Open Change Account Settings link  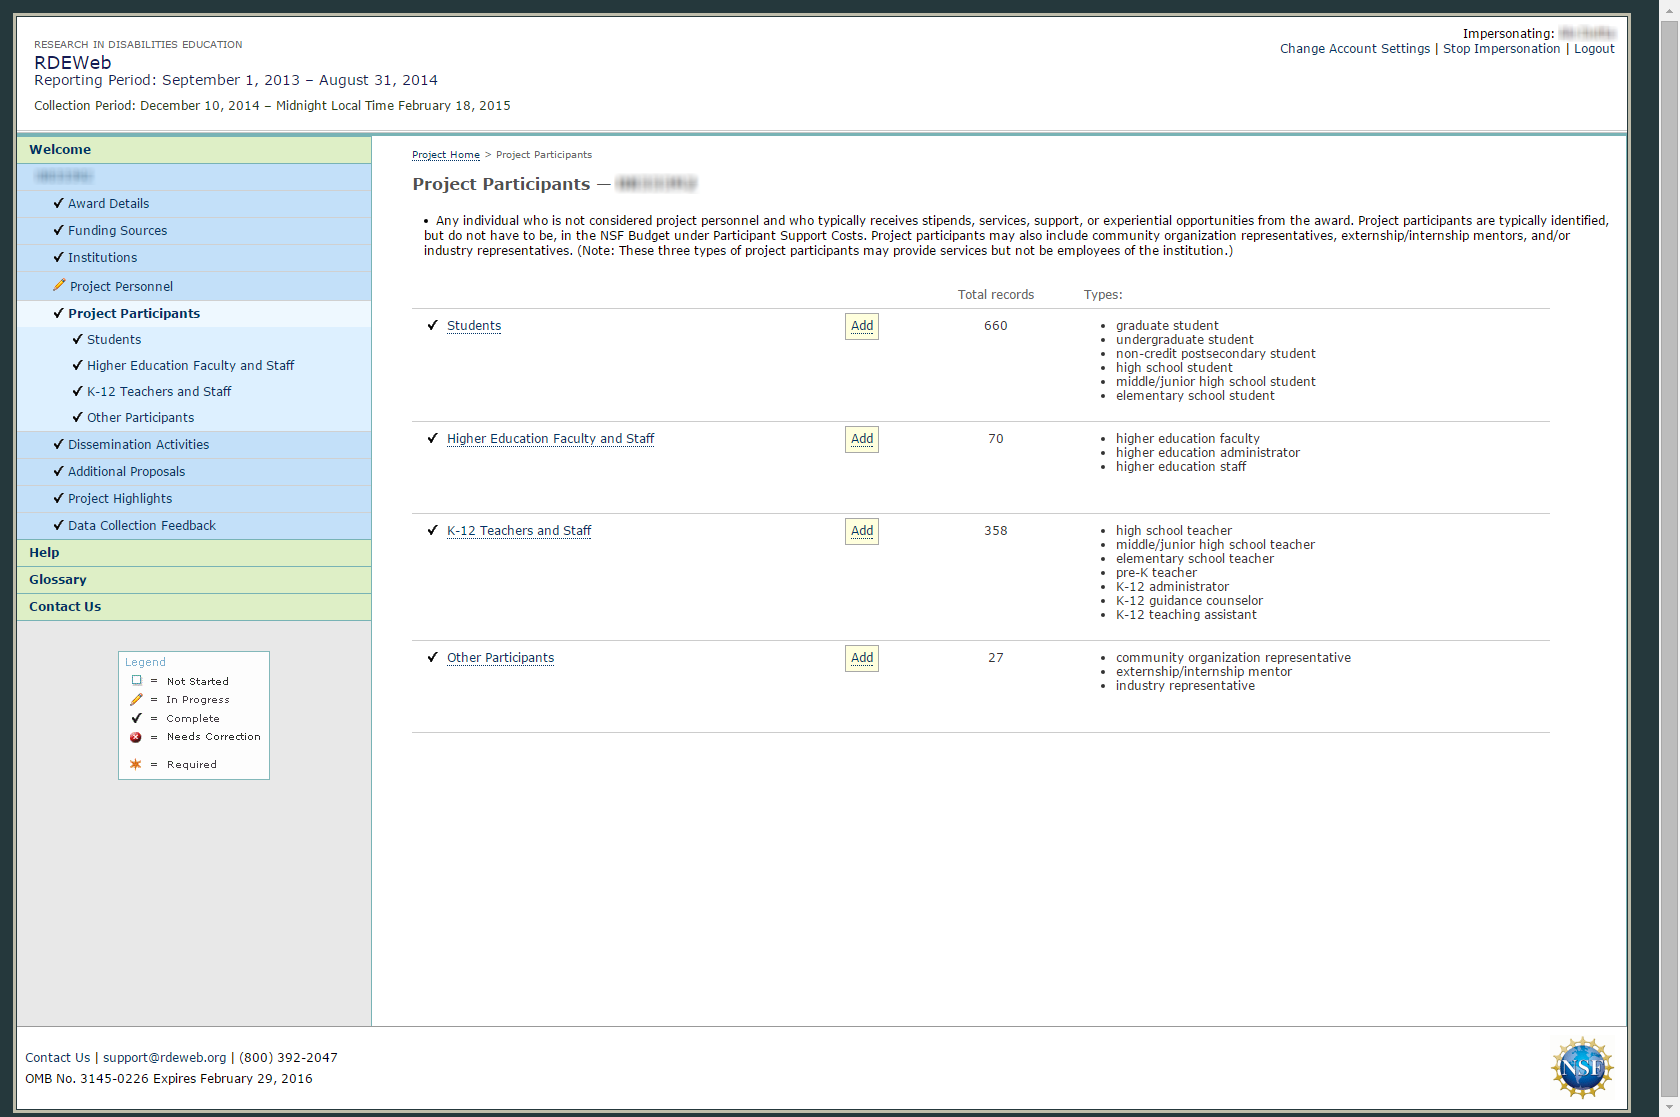[x=1355, y=49]
